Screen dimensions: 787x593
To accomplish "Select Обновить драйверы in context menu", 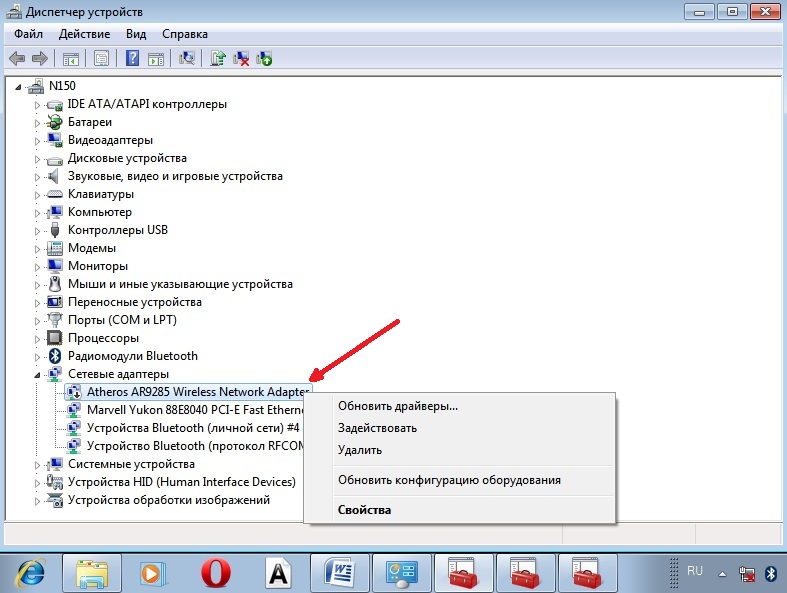I will pos(397,406).
